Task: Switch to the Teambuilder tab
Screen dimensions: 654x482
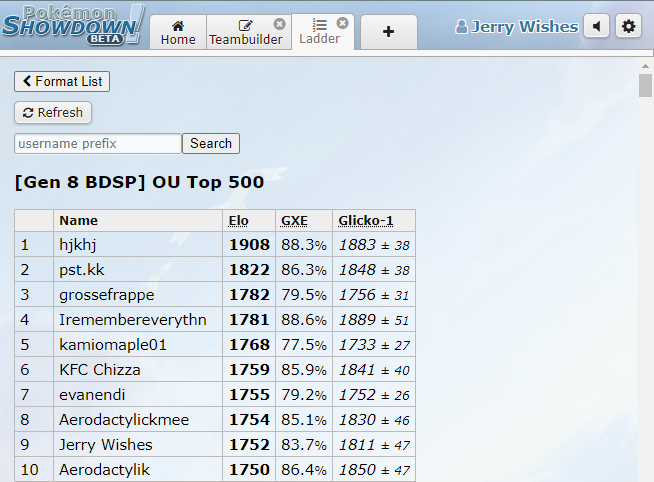Action: tap(246, 32)
